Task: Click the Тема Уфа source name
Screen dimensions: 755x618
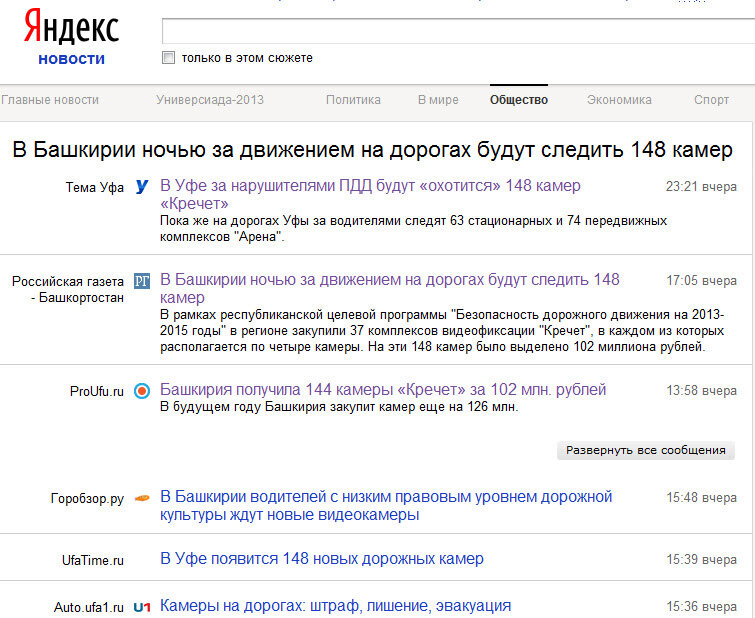Action: [x=94, y=187]
